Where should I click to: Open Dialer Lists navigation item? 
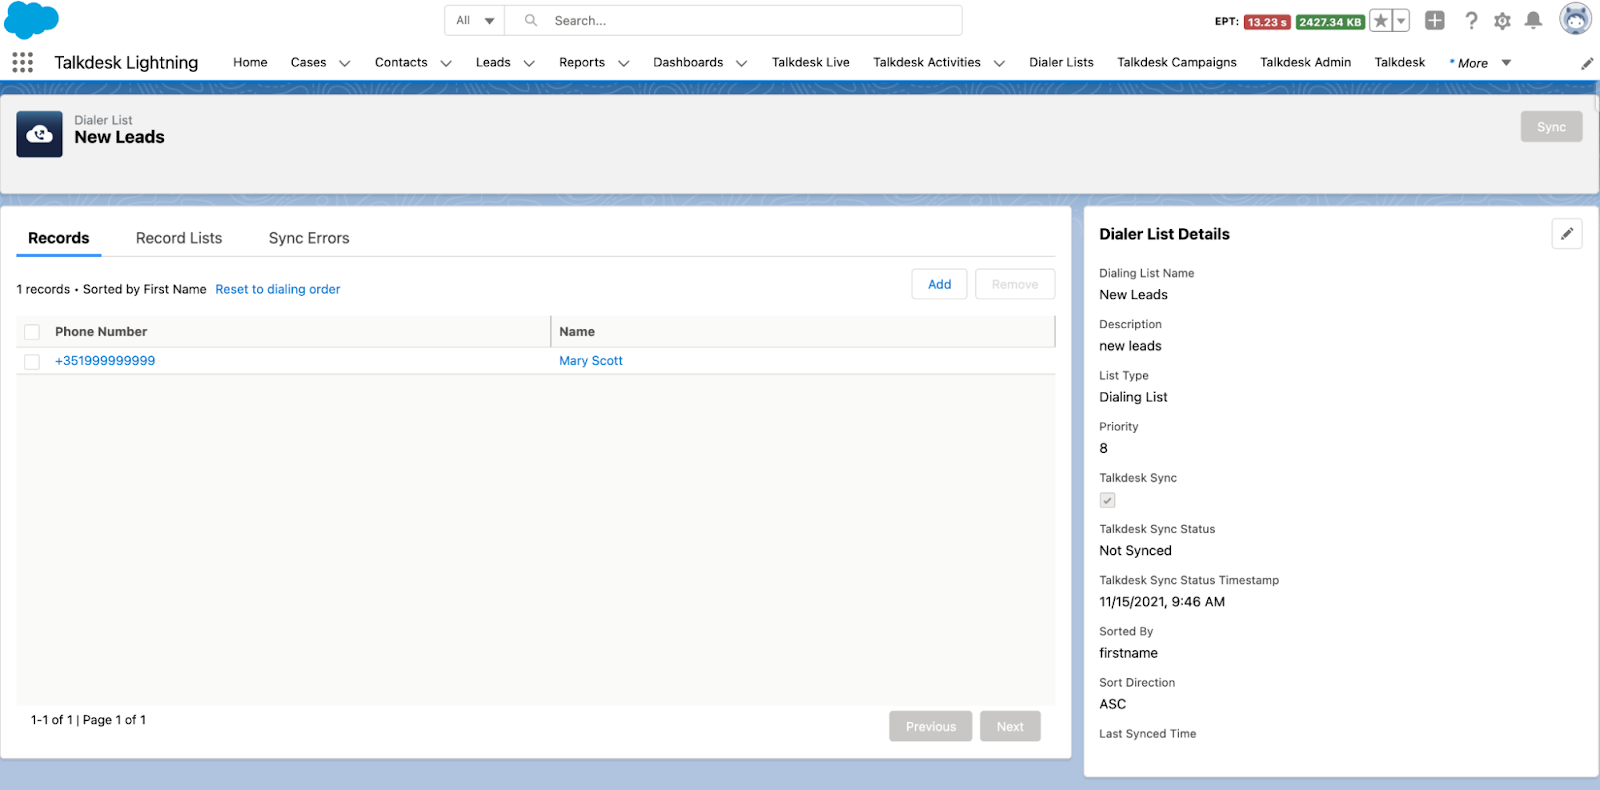pyautogui.click(x=1061, y=62)
